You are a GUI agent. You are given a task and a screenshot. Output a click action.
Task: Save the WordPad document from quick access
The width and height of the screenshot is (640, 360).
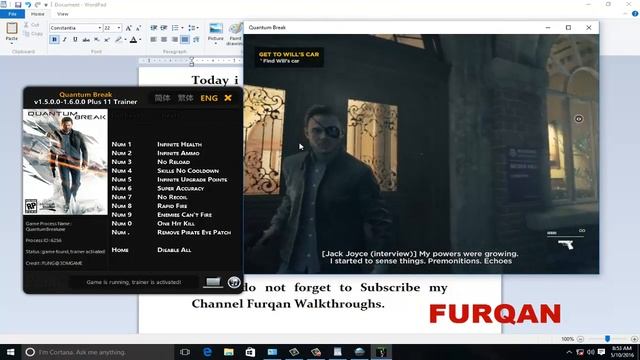[x=18, y=4]
